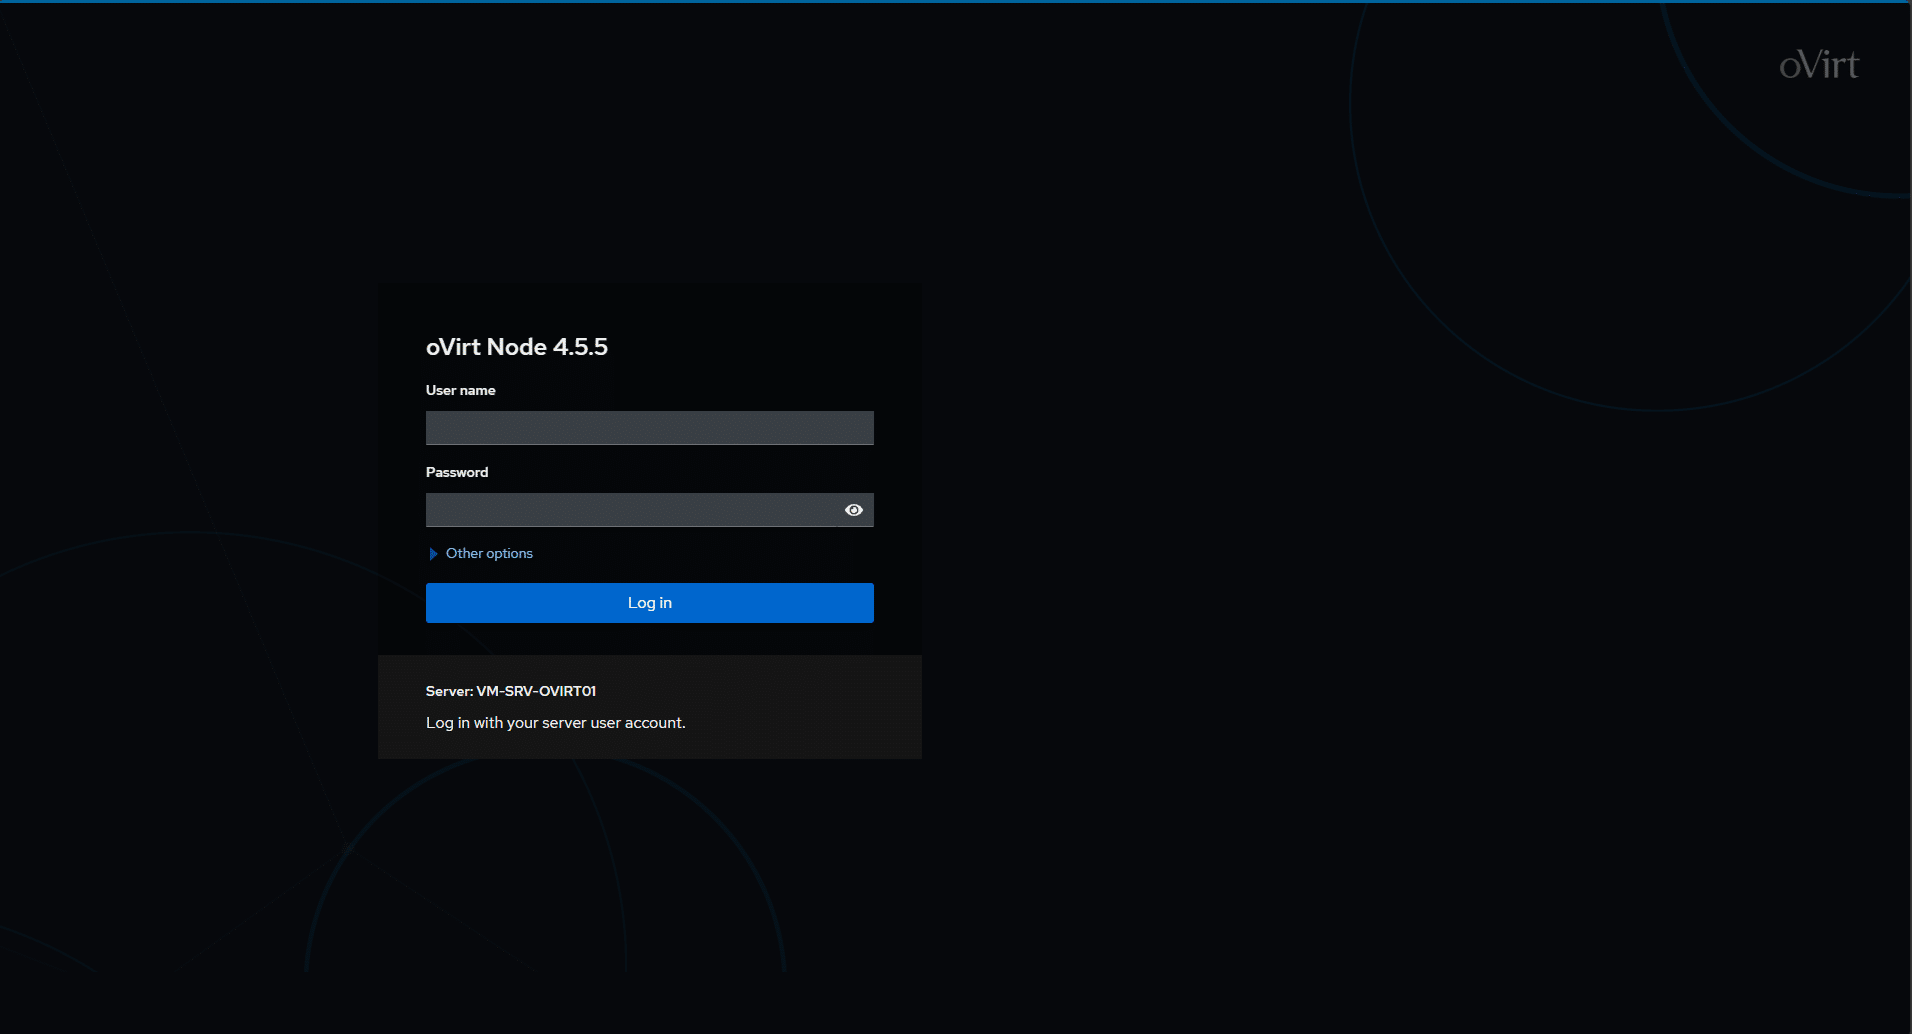Select the 'Log in with your server user account' text
The width and height of the screenshot is (1912, 1034).
coord(556,723)
